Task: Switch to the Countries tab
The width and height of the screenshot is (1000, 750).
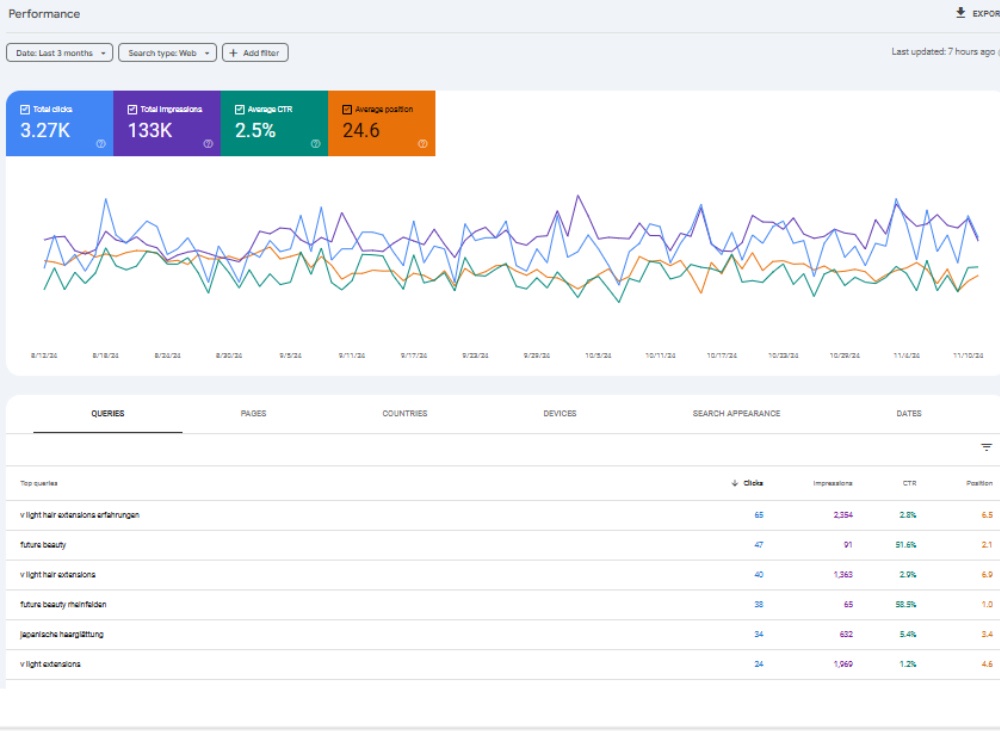Action: tap(405, 414)
